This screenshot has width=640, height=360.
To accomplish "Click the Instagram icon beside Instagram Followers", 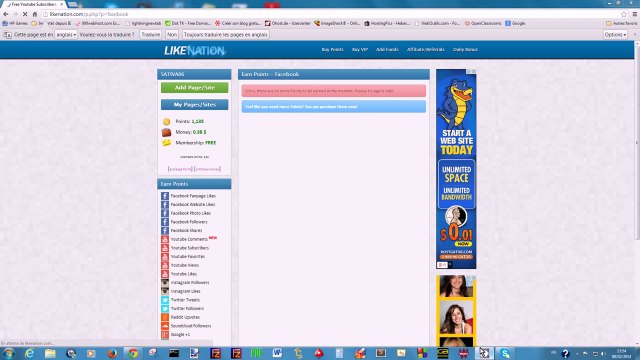I will click(164, 282).
